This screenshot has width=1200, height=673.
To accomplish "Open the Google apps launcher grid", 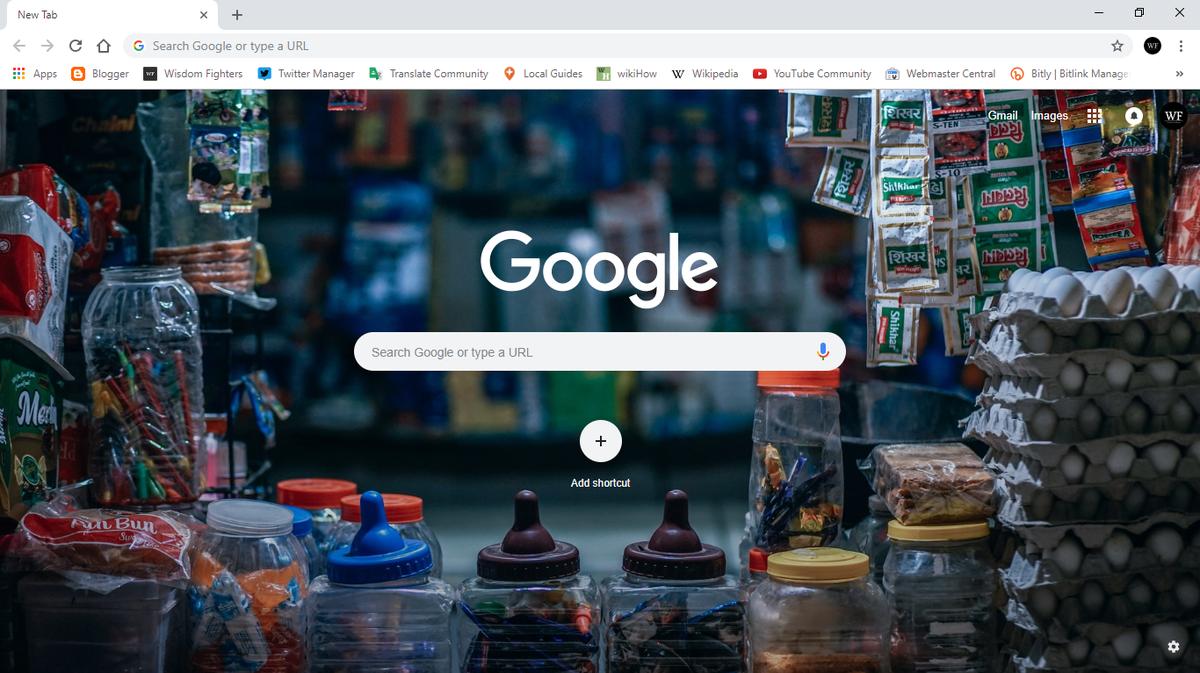I will click(x=1094, y=115).
